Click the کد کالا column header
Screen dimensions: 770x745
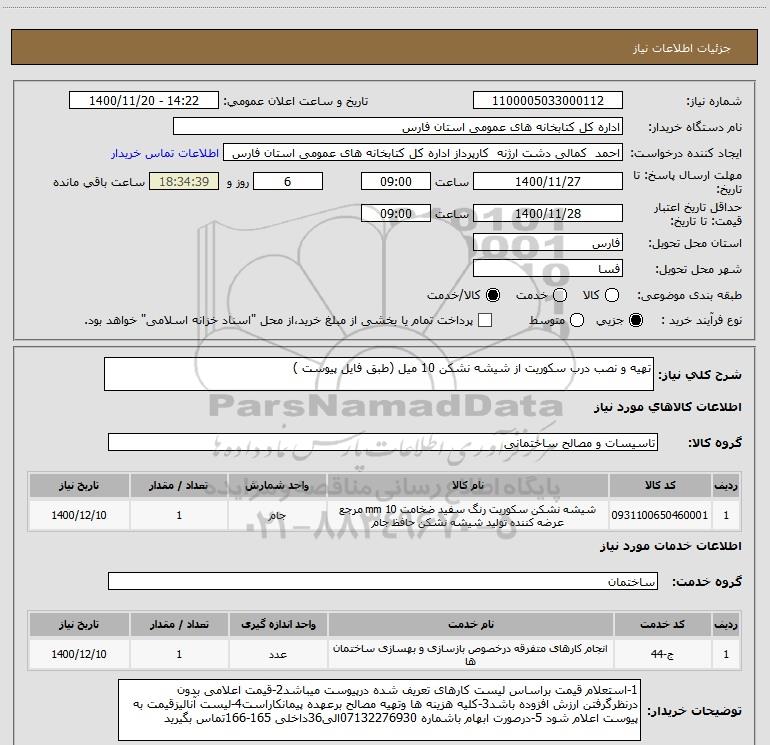pos(660,485)
